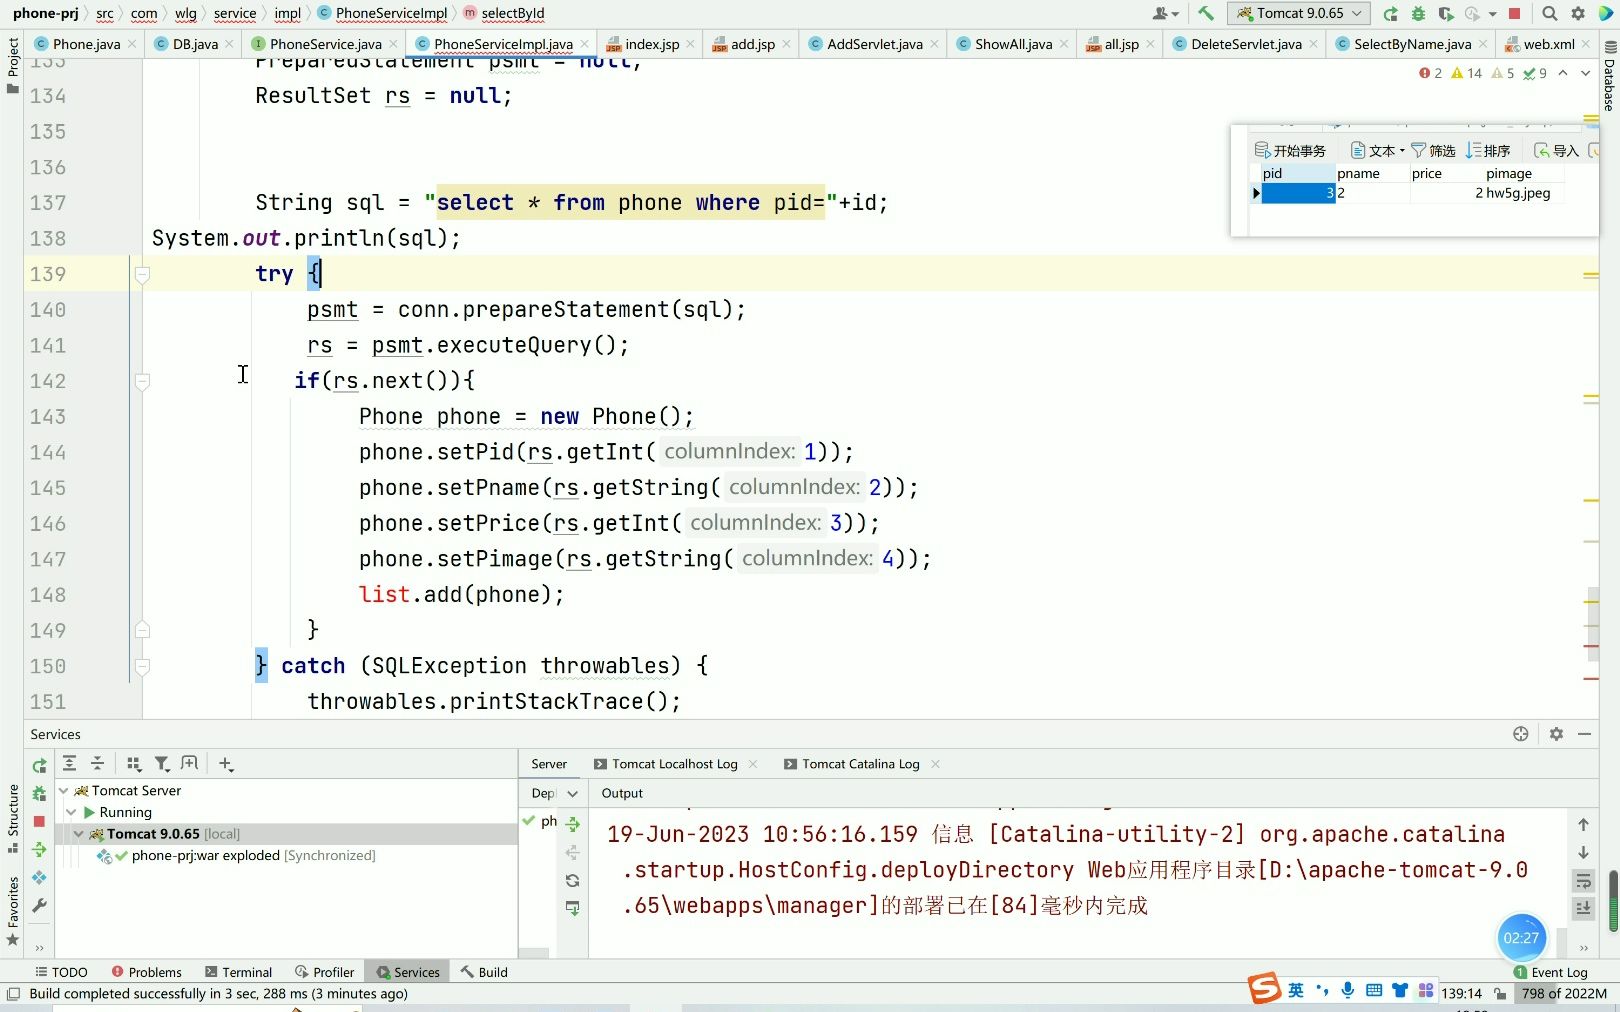Switch to the DB.java editor tab
This screenshot has height=1012, width=1620.
point(195,44)
